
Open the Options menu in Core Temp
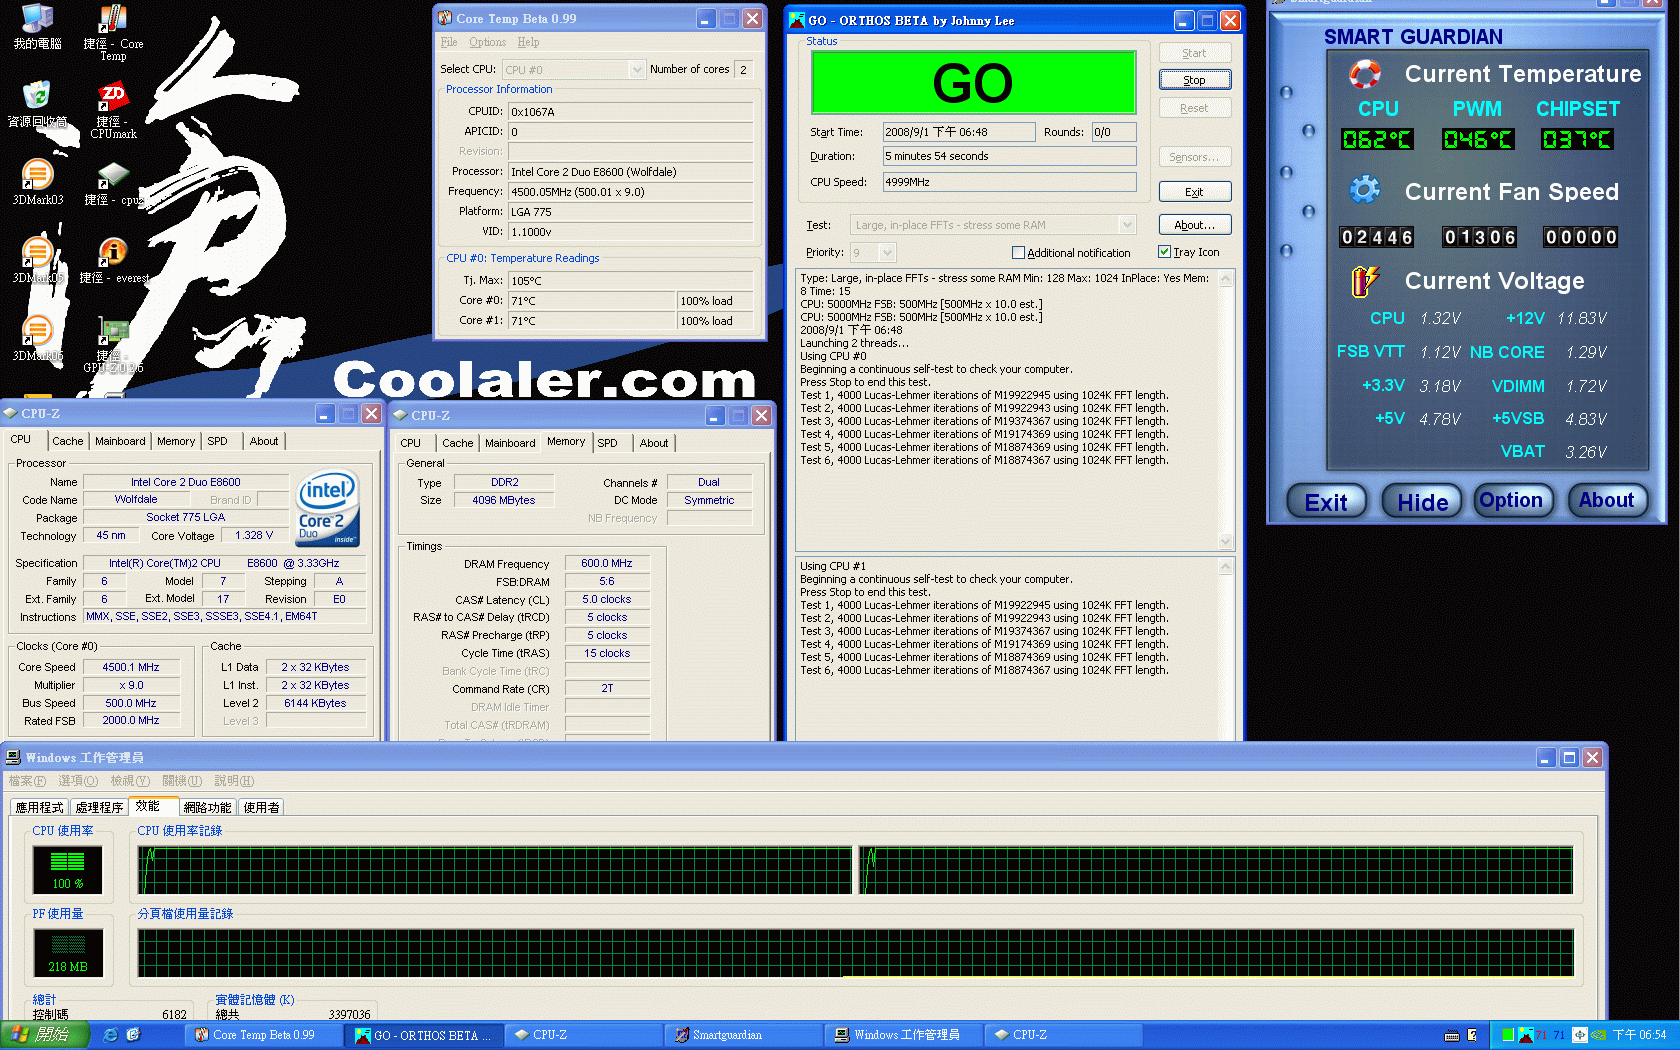(487, 42)
